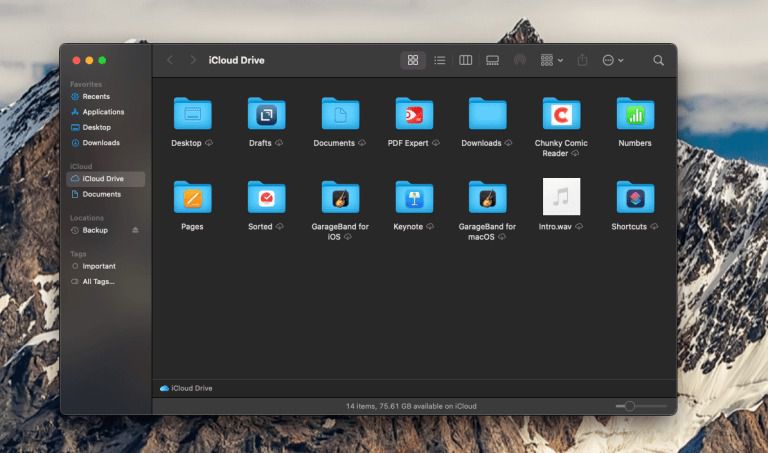
Task: Click All Tags… in the sidebar
Action: [x=98, y=281]
